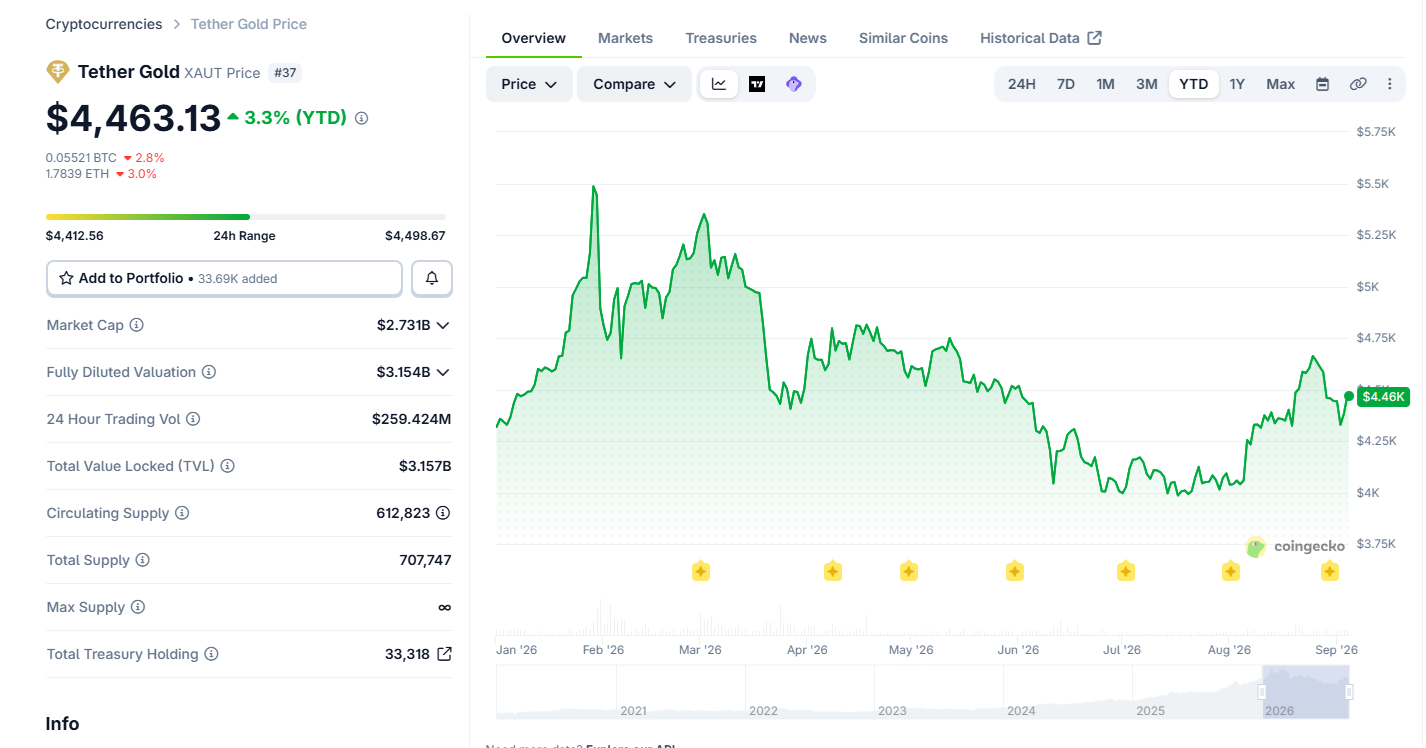Select the YTD time range

[x=1194, y=84]
